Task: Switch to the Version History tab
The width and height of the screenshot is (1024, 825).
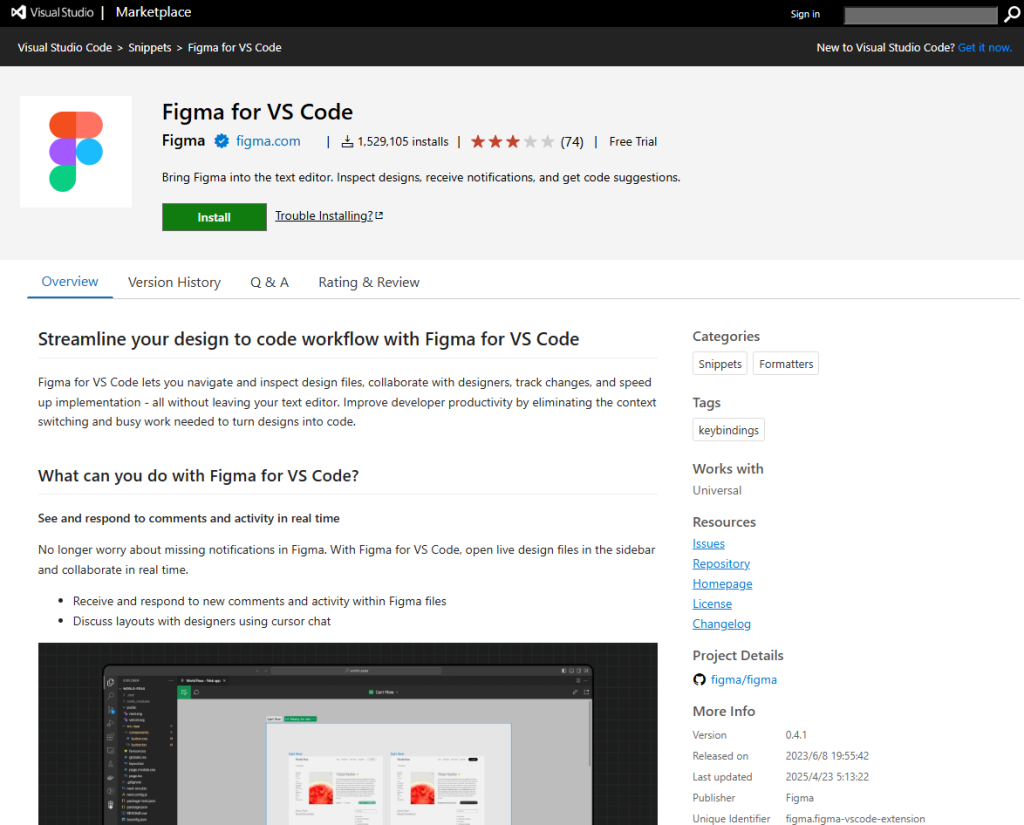Action: pos(174,282)
